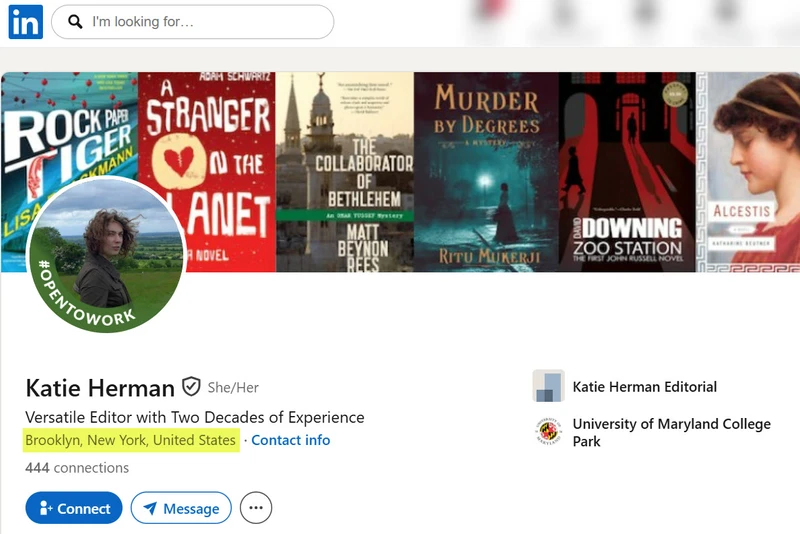
Task: Click the search magnifier icon
Action: coord(75,21)
